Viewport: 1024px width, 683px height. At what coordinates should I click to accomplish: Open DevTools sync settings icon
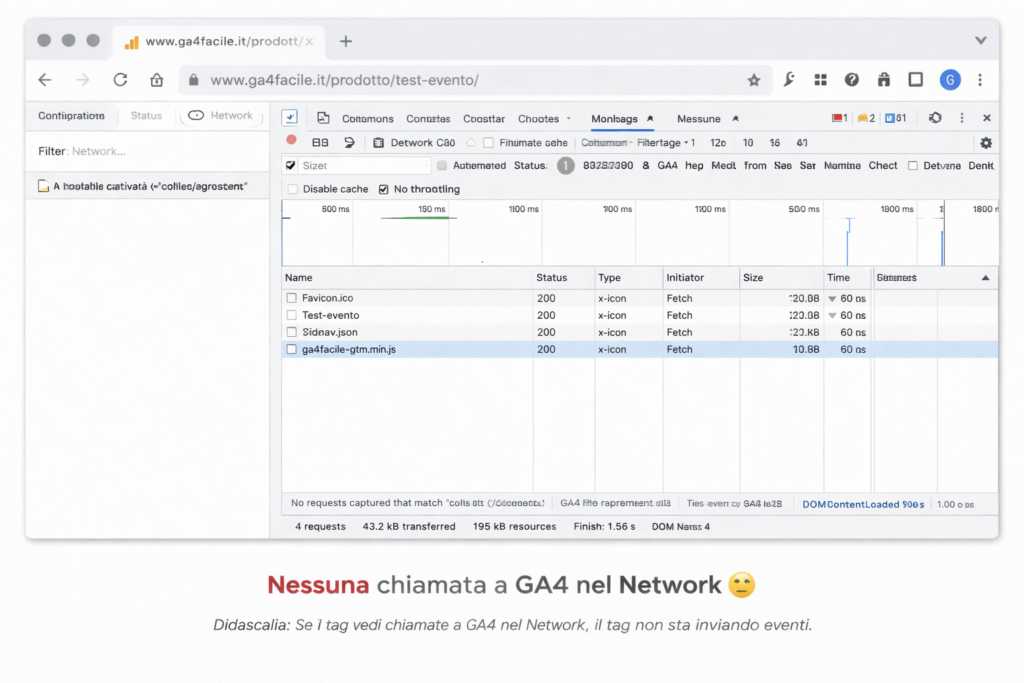[935, 118]
